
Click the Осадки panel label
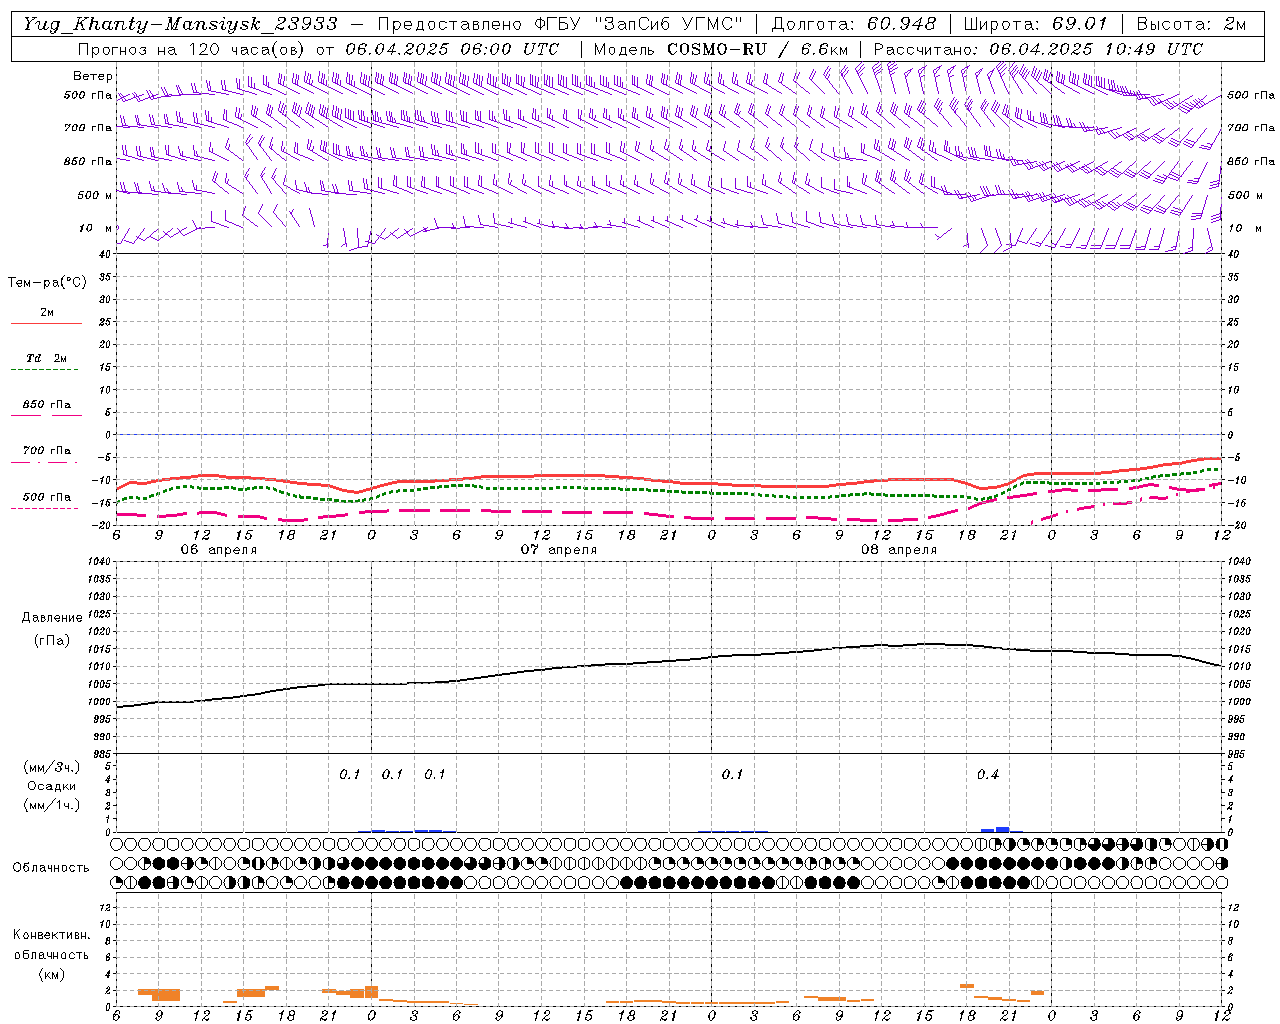(x=52, y=786)
